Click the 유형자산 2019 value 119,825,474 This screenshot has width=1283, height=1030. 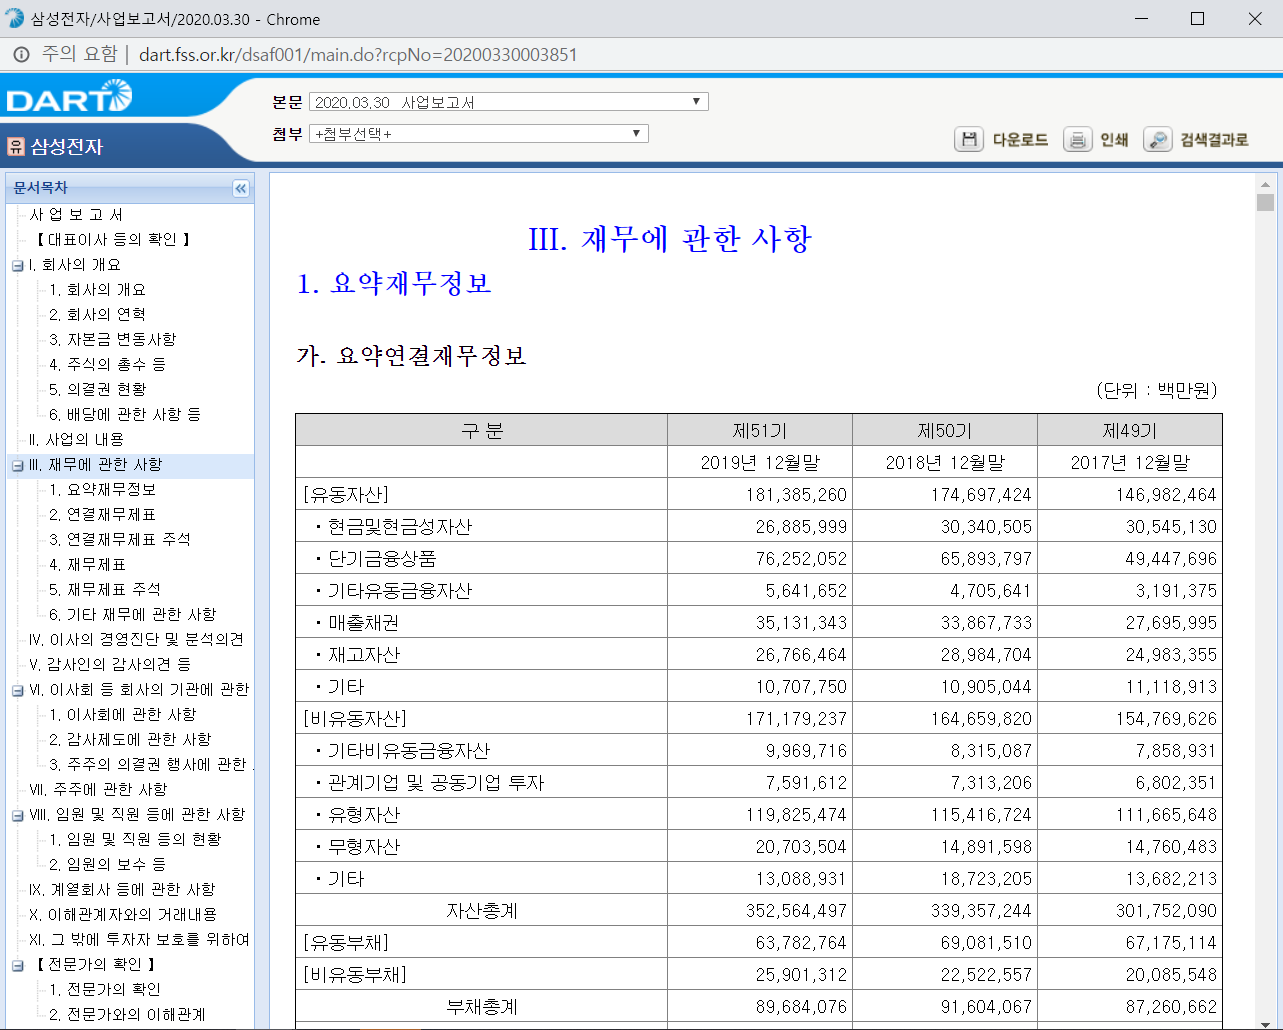[796, 815]
